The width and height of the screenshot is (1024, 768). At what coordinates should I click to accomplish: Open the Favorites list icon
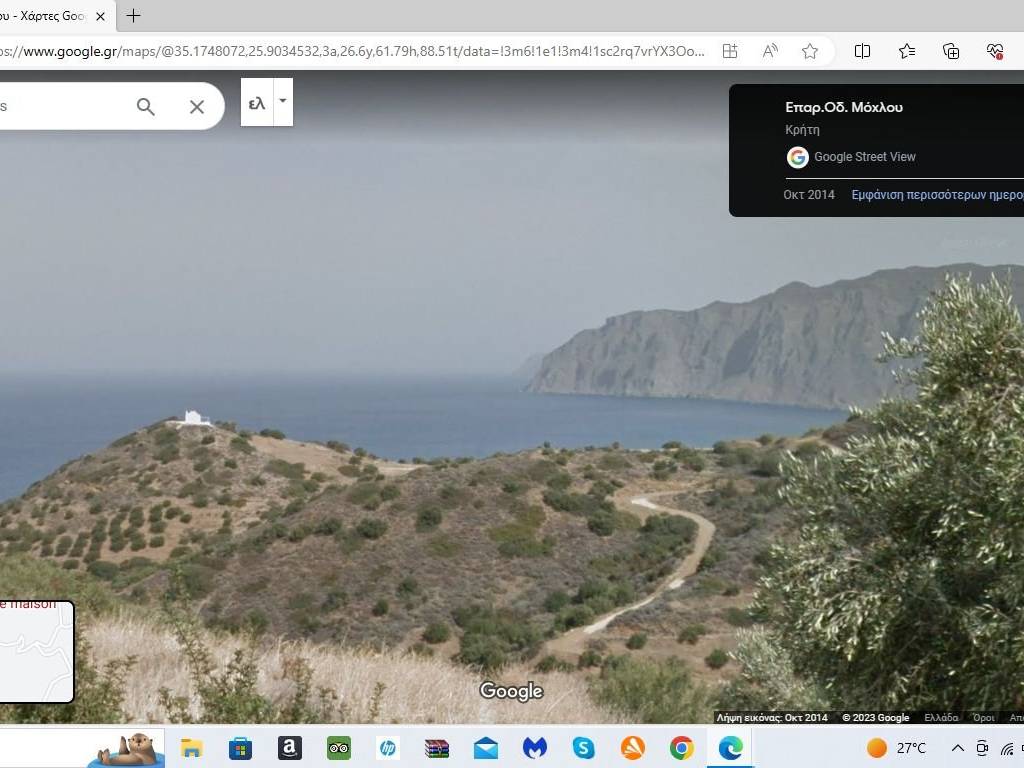coord(907,51)
